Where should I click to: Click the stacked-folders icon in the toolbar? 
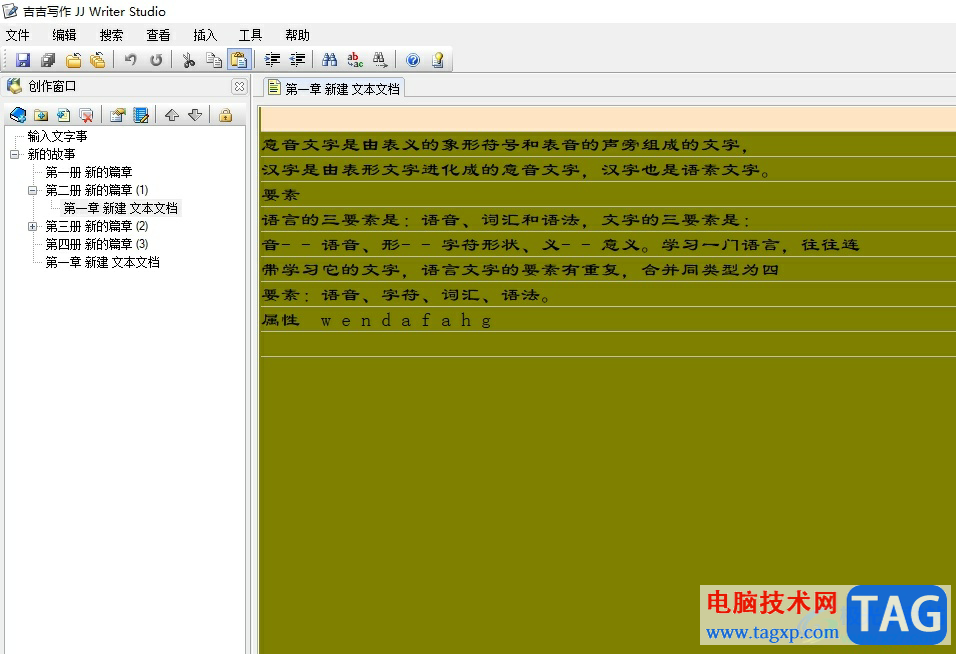click(x=98, y=60)
